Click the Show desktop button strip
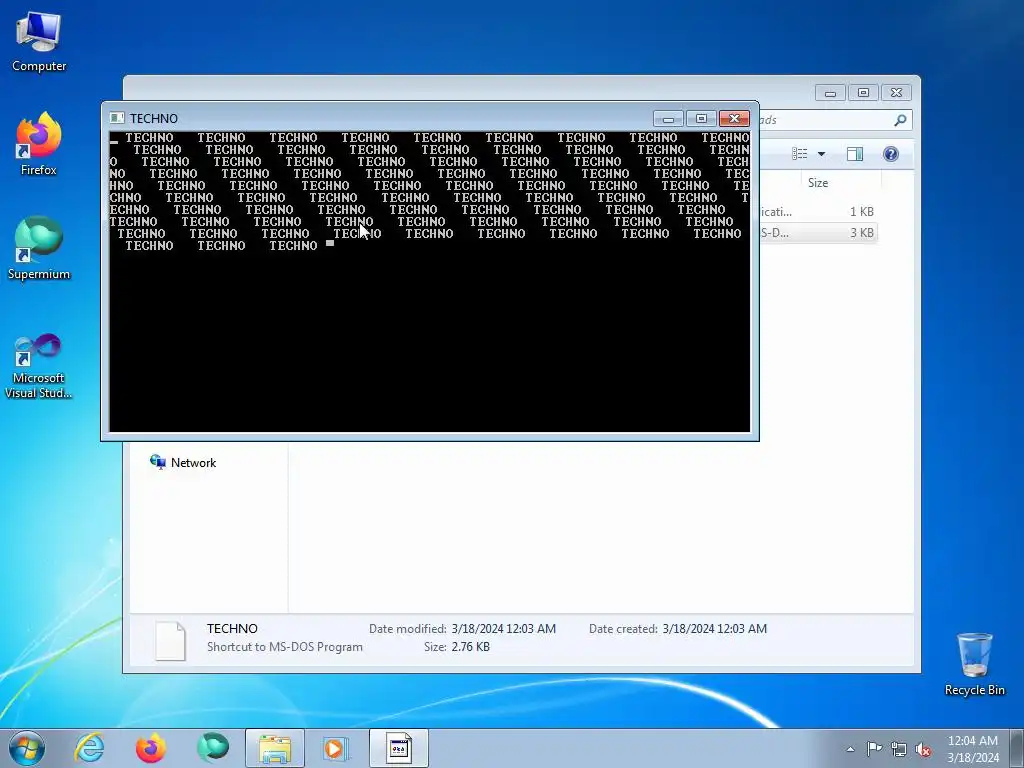This screenshot has width=1024, height=768. coord(1017,748)
